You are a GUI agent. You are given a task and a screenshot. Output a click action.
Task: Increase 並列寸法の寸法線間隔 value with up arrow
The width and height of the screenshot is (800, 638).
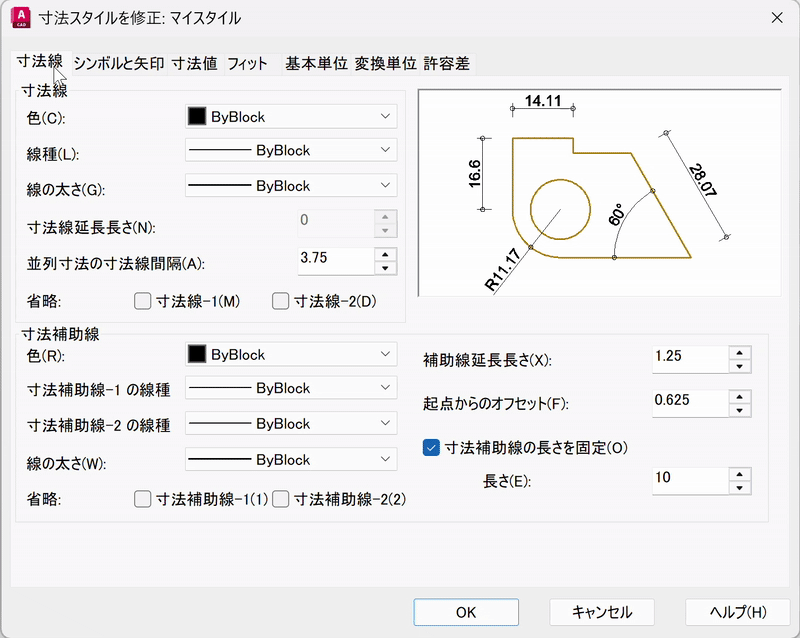pos(385,254)
